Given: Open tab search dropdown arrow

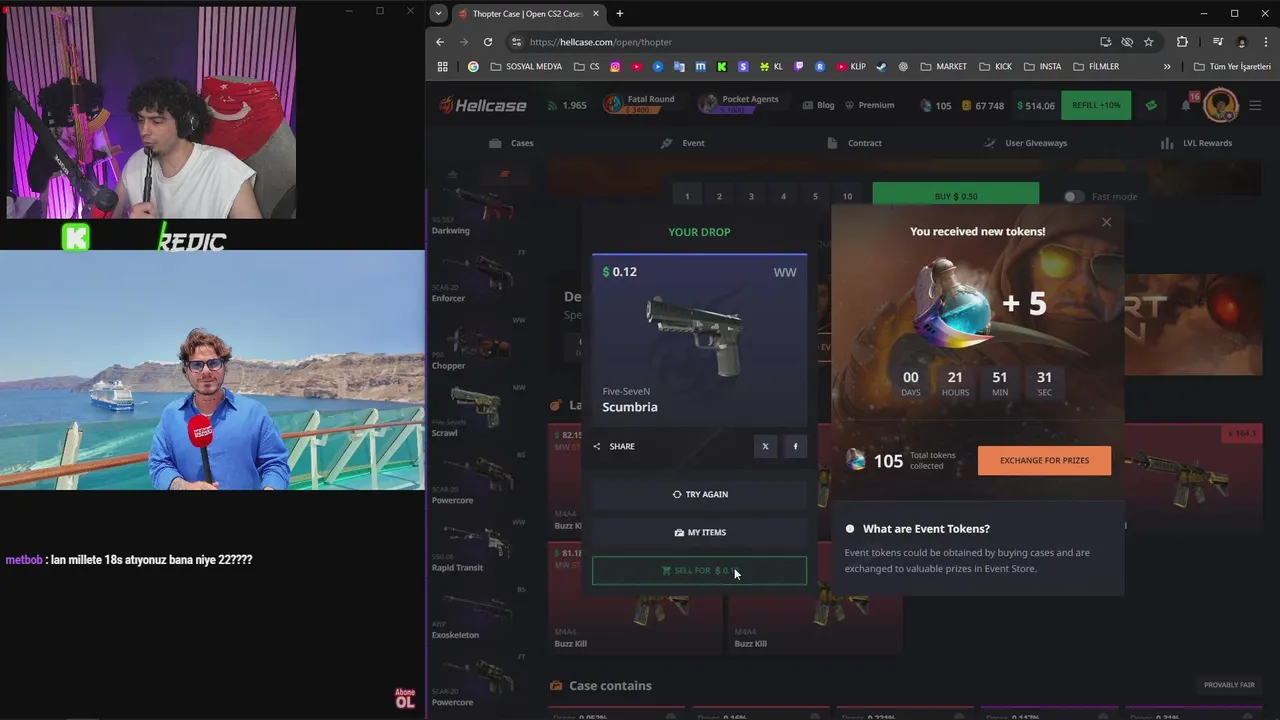Looking at the screenshot, I should [x=438, y=13].
